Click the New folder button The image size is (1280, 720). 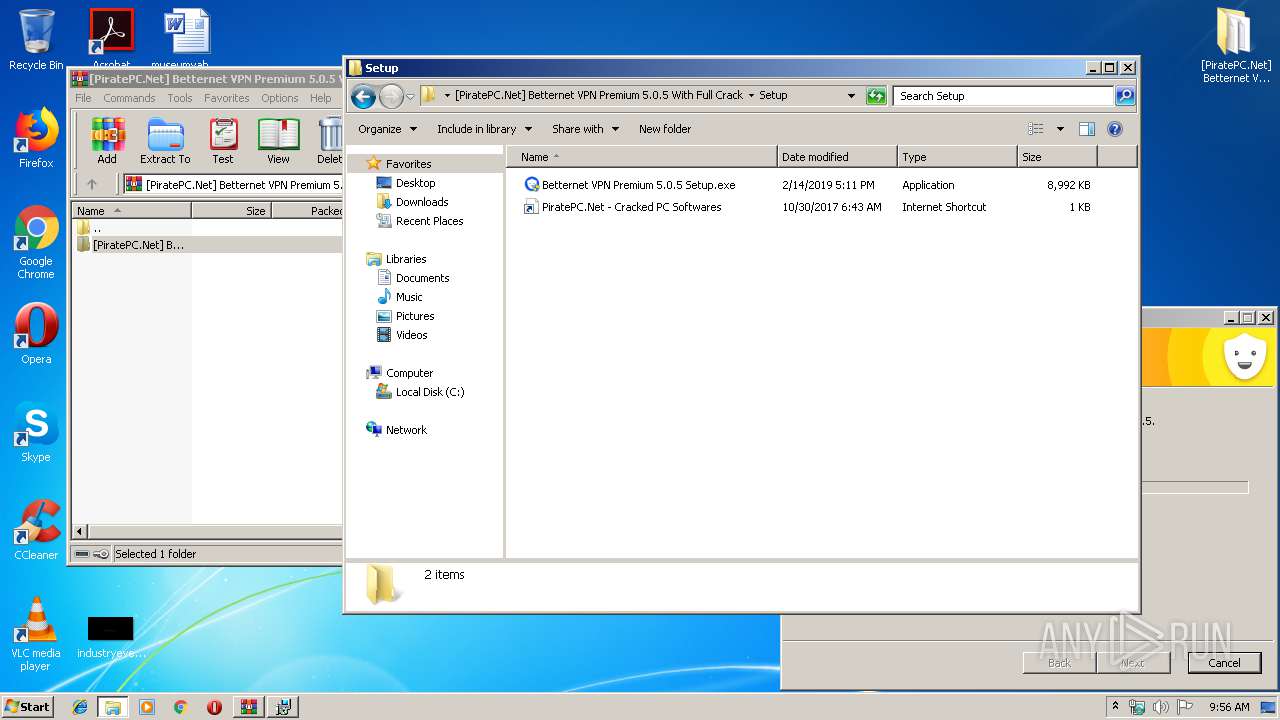point(665,129)
